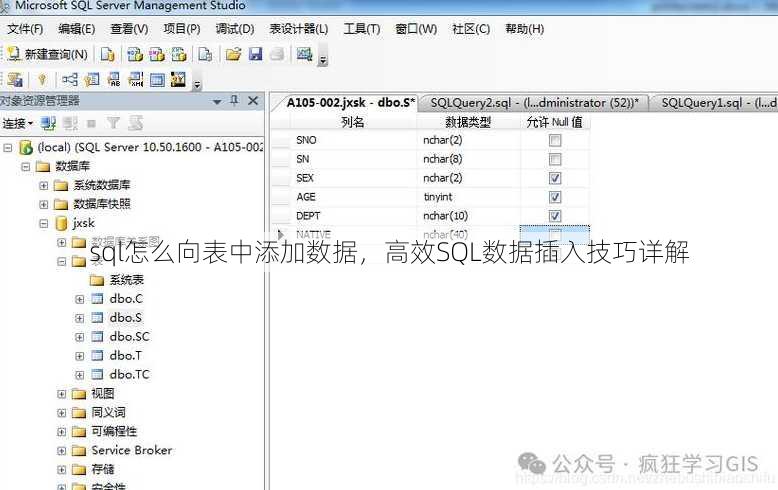Uncheck Allow Nulls for AGE column
This screenshot has height=490, width=778.
click(555, 197)
